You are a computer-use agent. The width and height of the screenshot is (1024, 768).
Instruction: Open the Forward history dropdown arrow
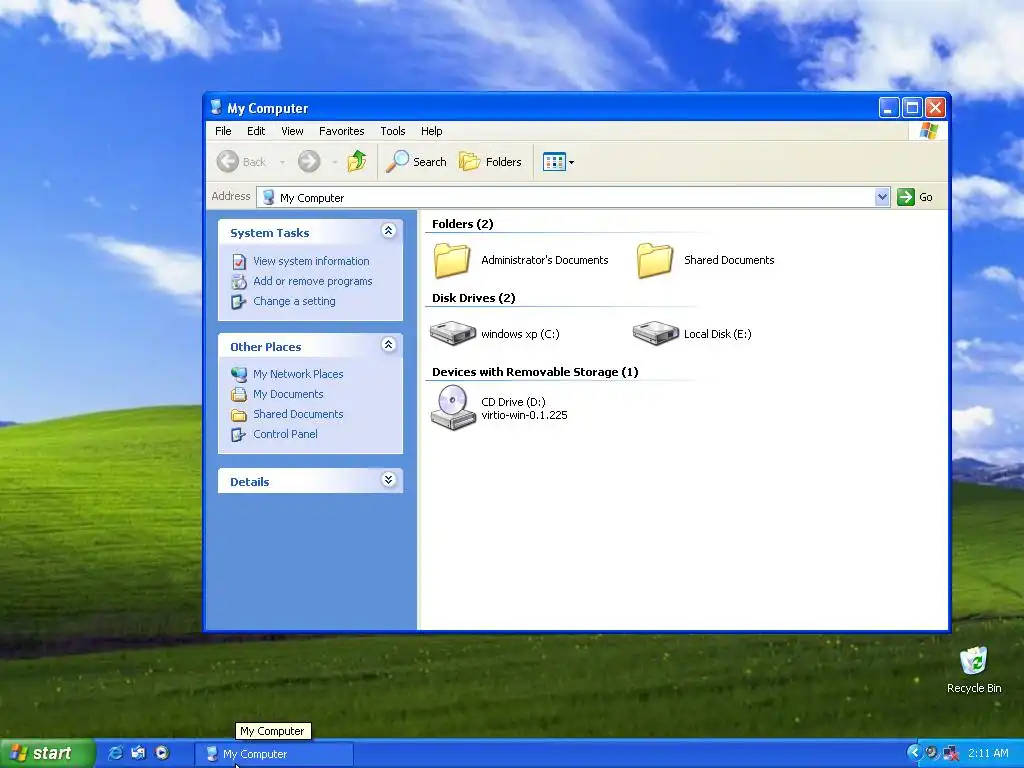pyautogui.click(x=334, y=162)
